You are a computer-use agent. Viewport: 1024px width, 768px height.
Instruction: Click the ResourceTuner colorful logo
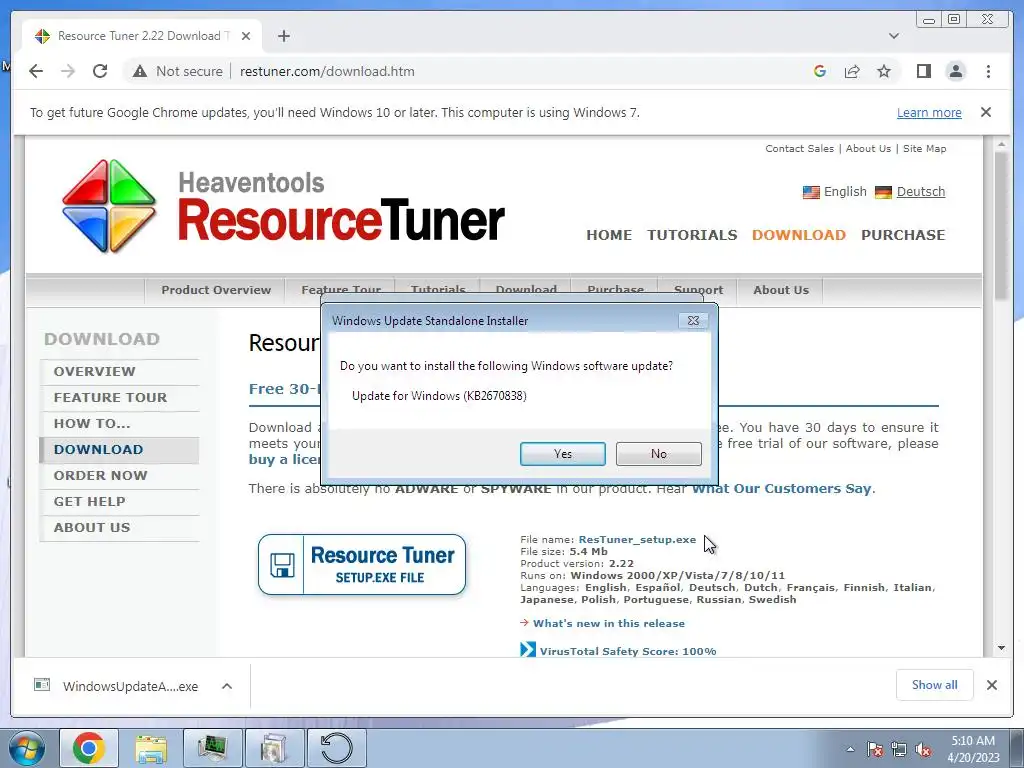coord(109,206)
